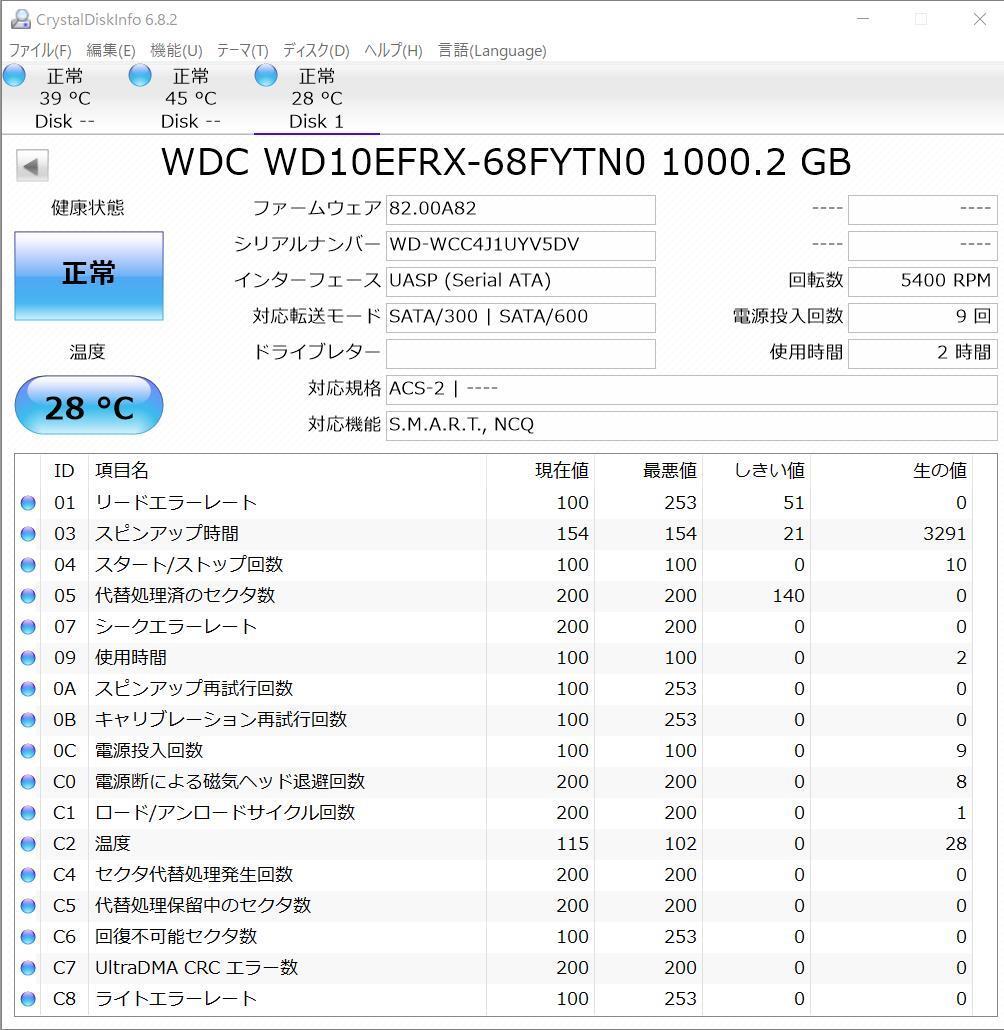Open the 機能(U) menu
This screenshot has width=1004, height=1030.
point(176,50)
